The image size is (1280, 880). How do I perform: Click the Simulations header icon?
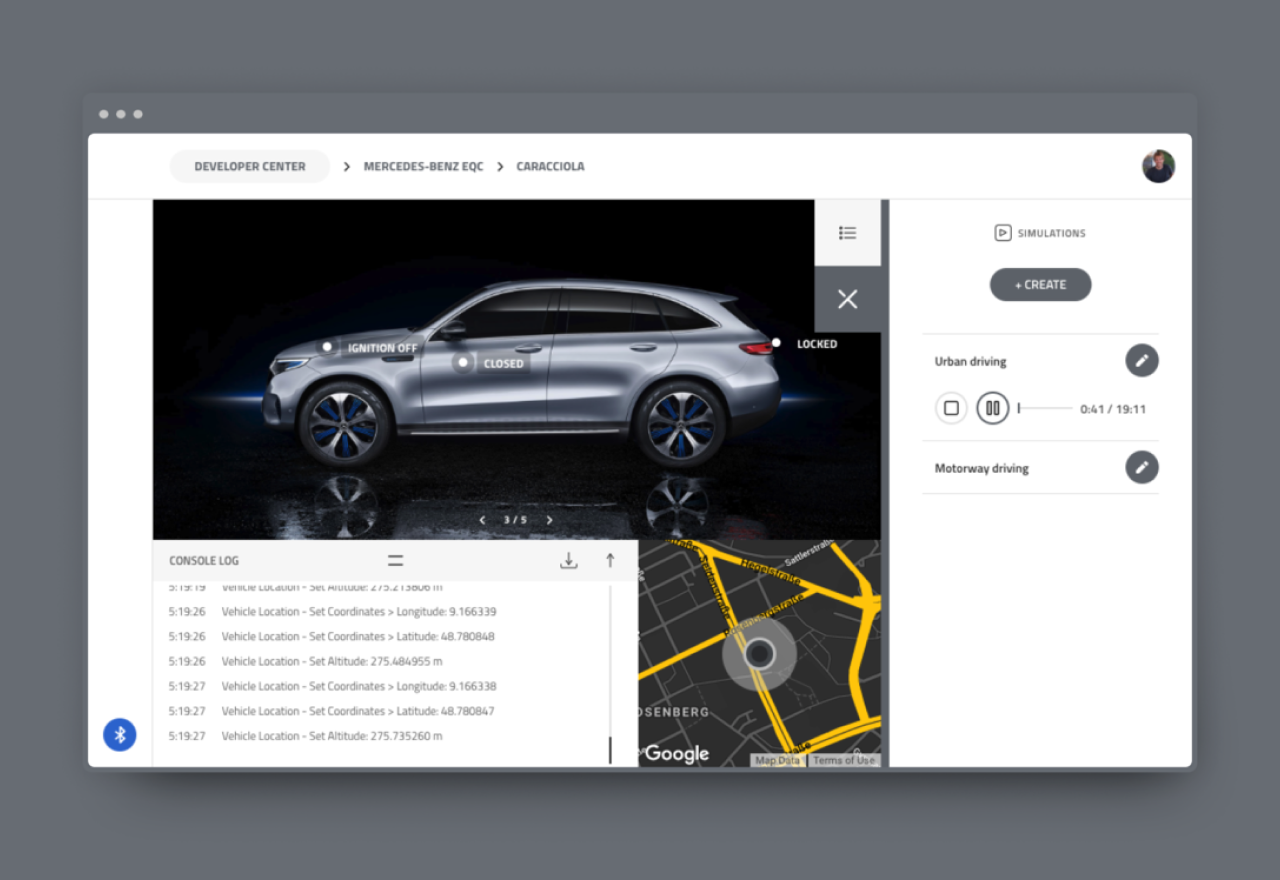pos(1003,233)
